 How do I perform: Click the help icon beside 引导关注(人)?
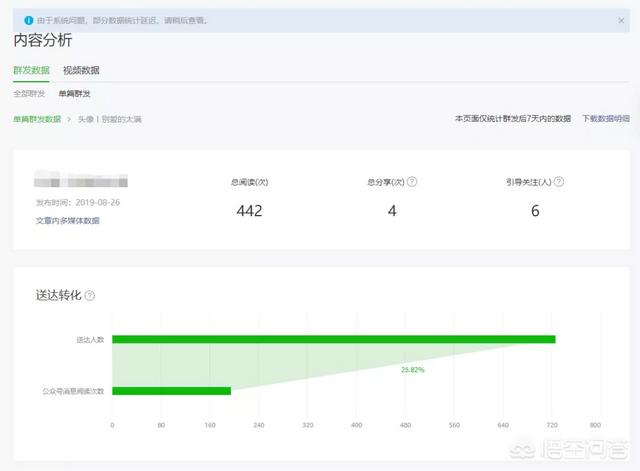coord(559,182)
